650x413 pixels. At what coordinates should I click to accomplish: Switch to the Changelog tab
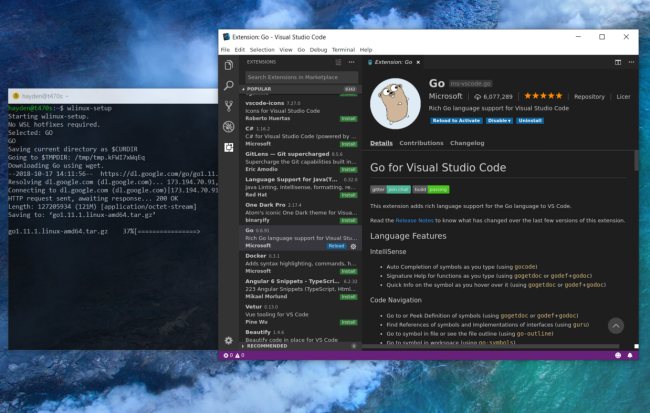(x=467, y=143)
